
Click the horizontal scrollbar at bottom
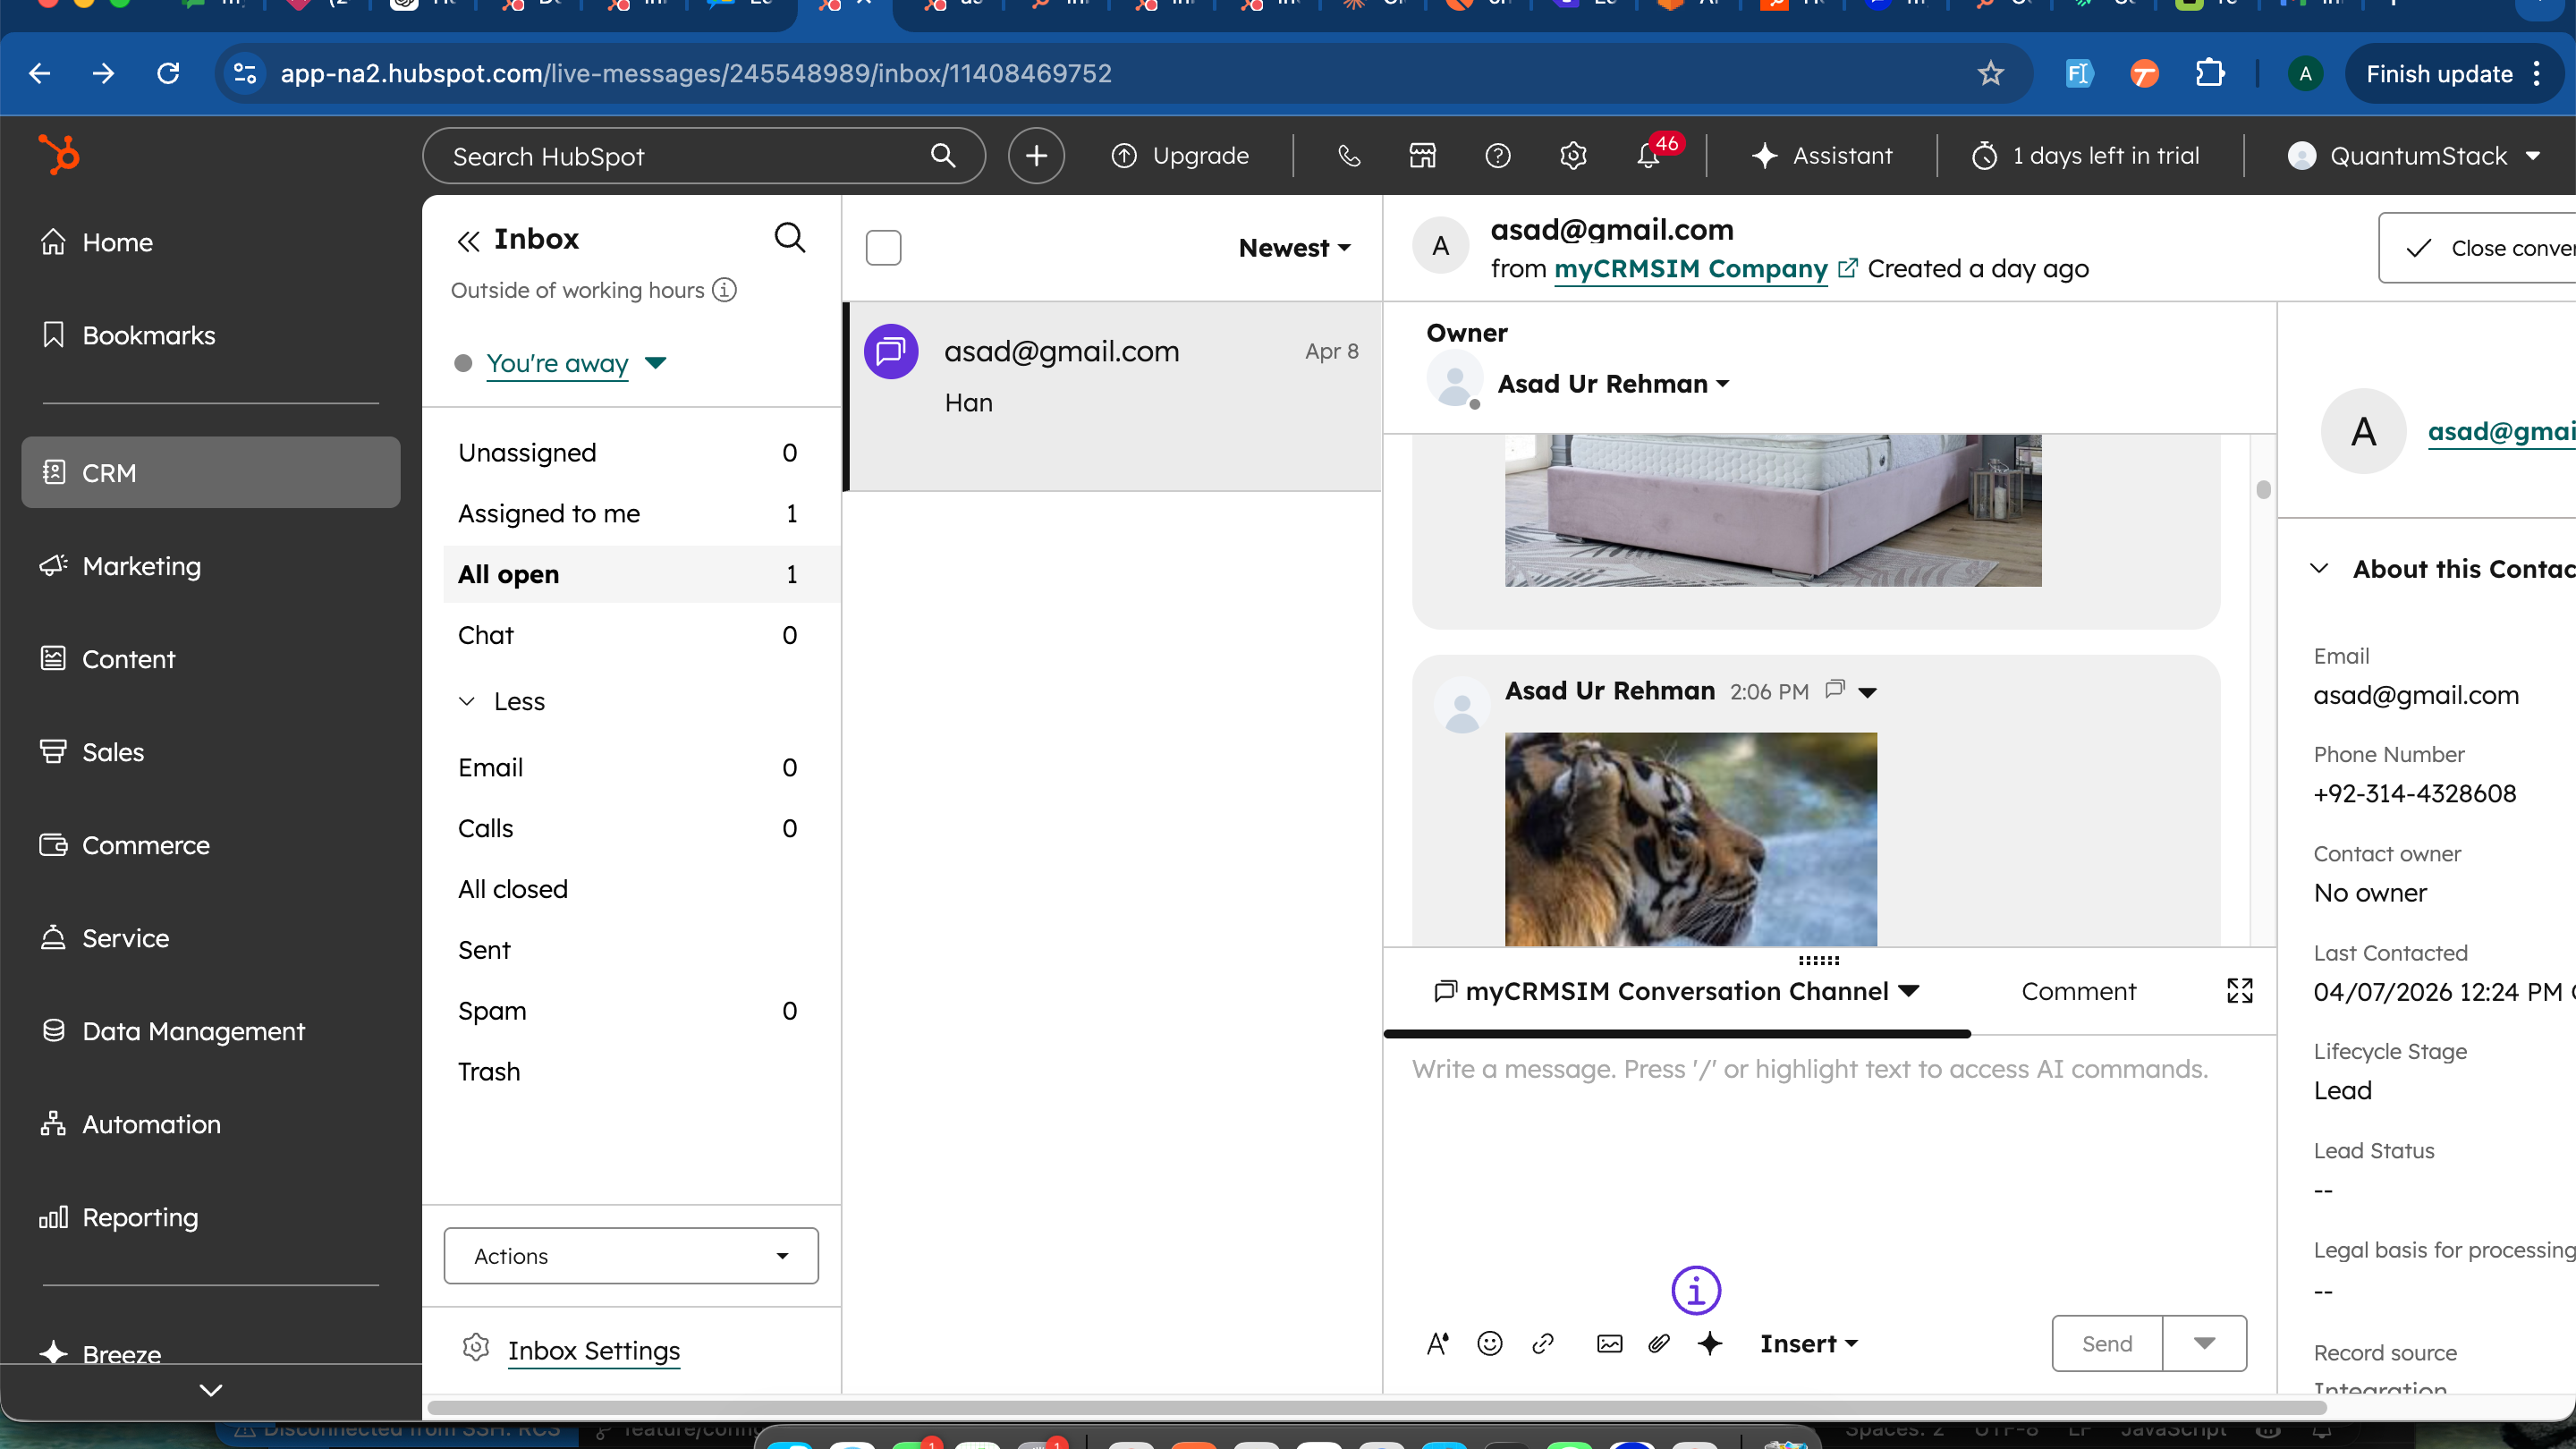[x=1377, y=1407]
